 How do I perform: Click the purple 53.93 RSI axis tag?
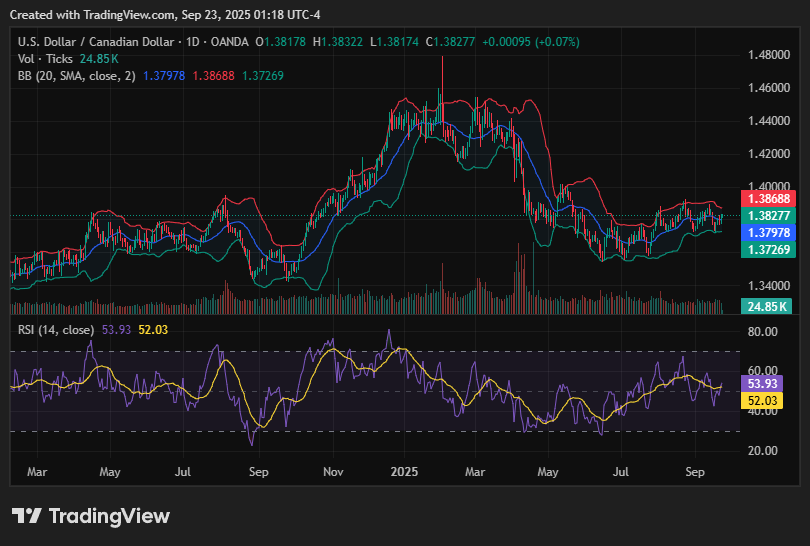pos(762,384)
